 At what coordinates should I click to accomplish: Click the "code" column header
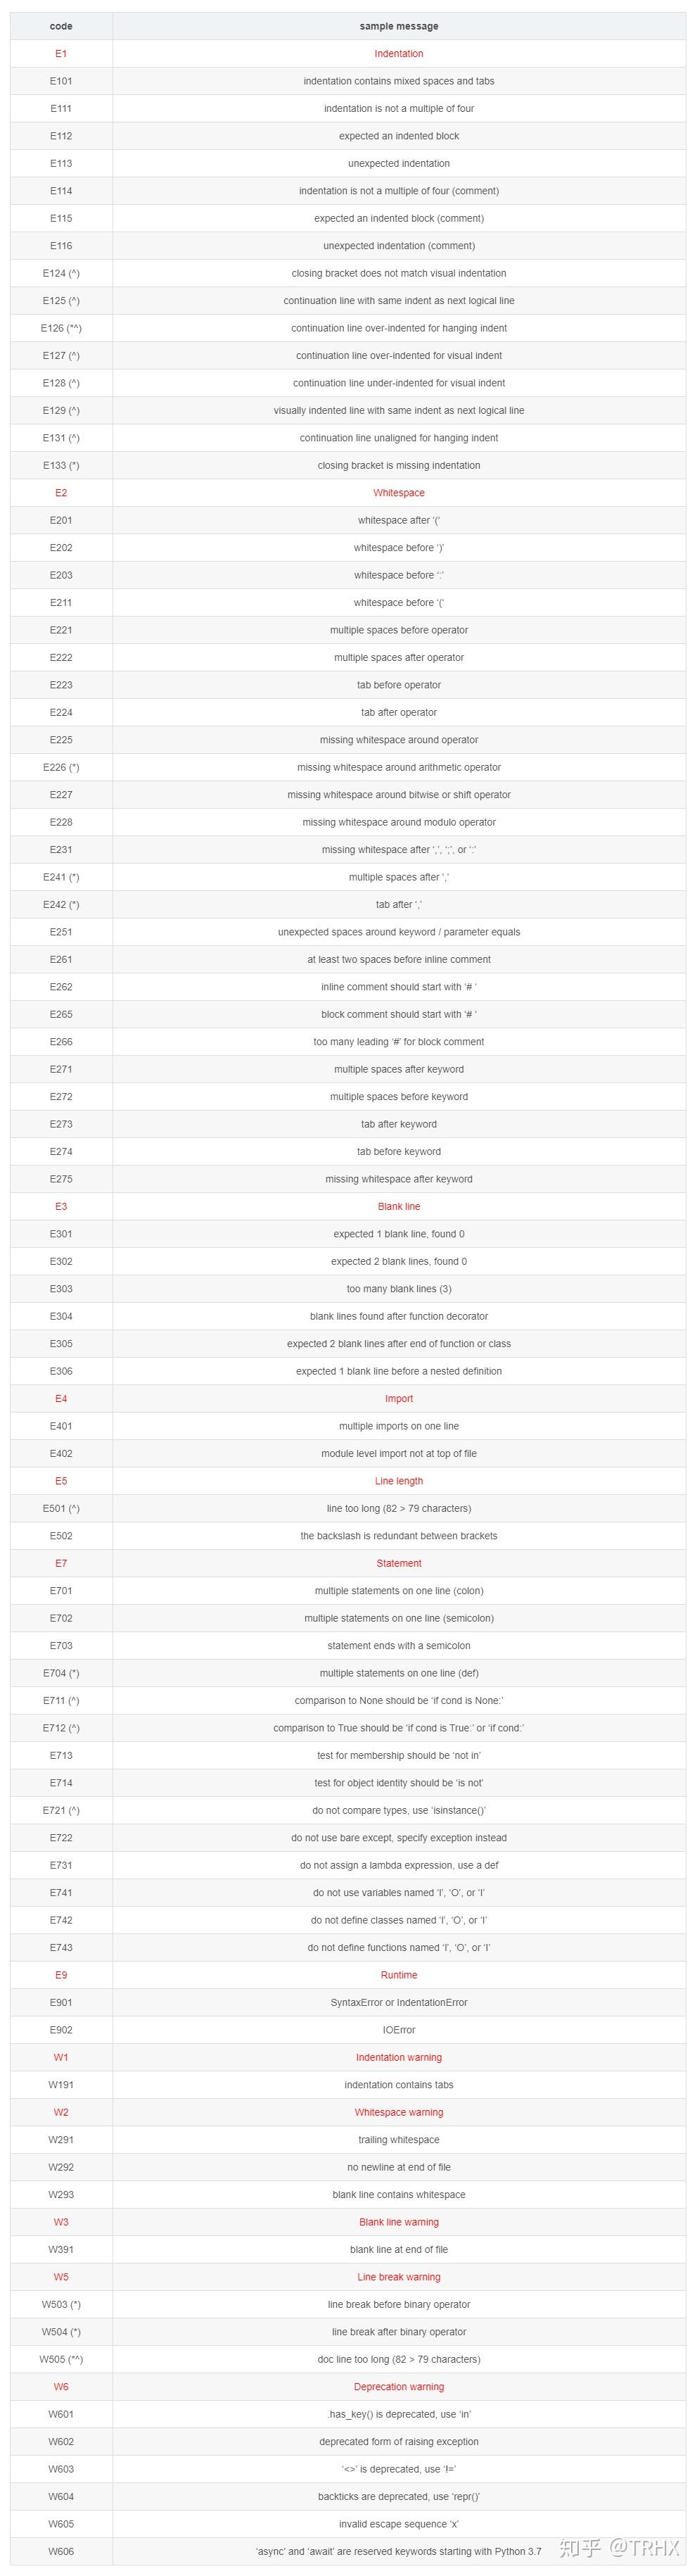coord(61,26)
